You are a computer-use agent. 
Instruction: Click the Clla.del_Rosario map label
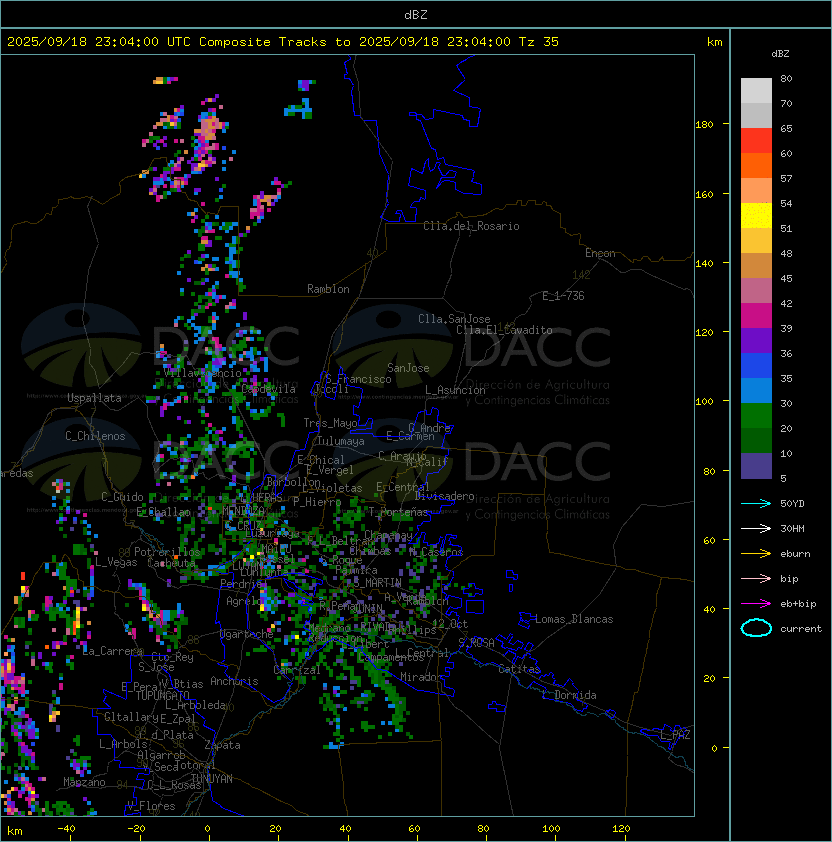coord(471,226)
